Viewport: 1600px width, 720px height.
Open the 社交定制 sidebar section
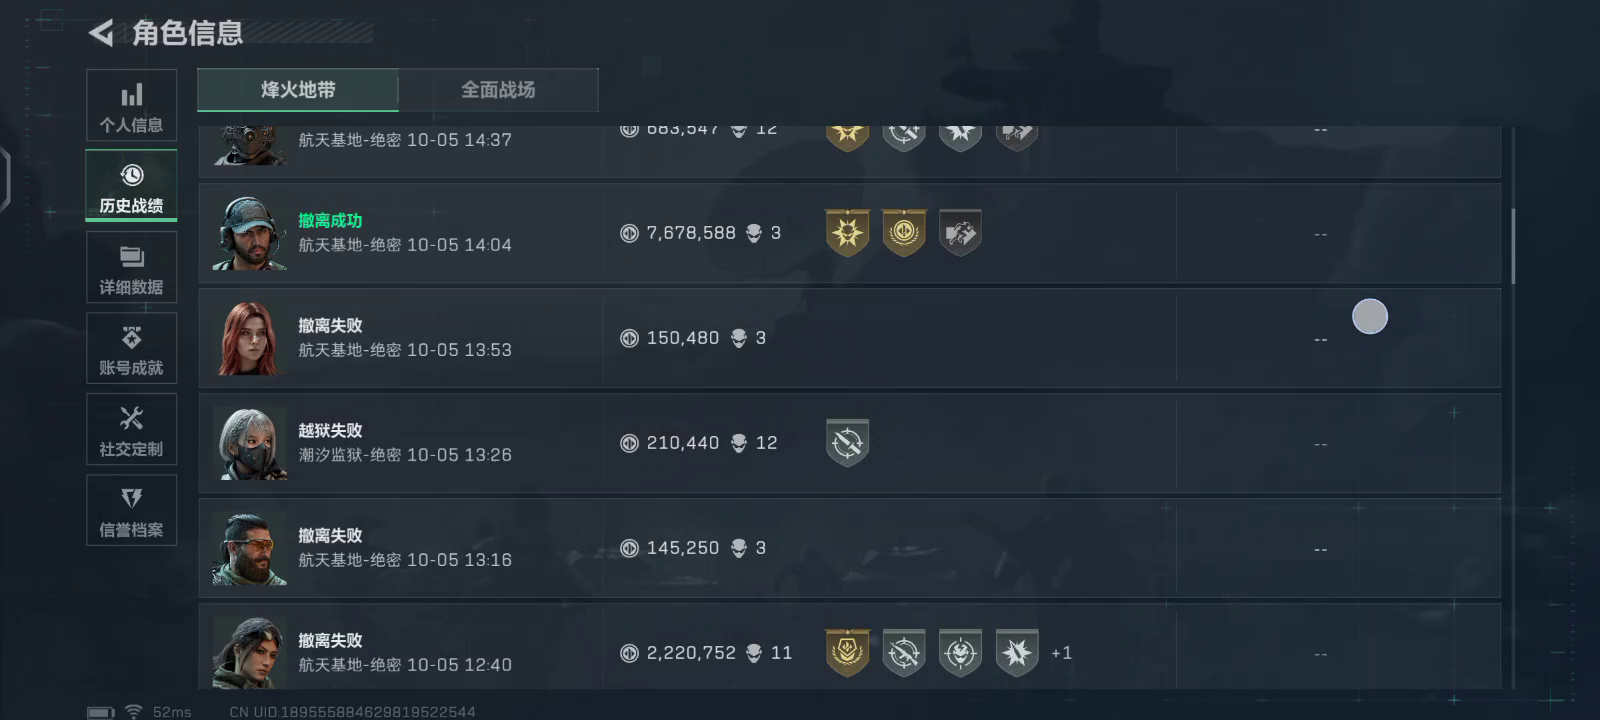tap(131, 429)
